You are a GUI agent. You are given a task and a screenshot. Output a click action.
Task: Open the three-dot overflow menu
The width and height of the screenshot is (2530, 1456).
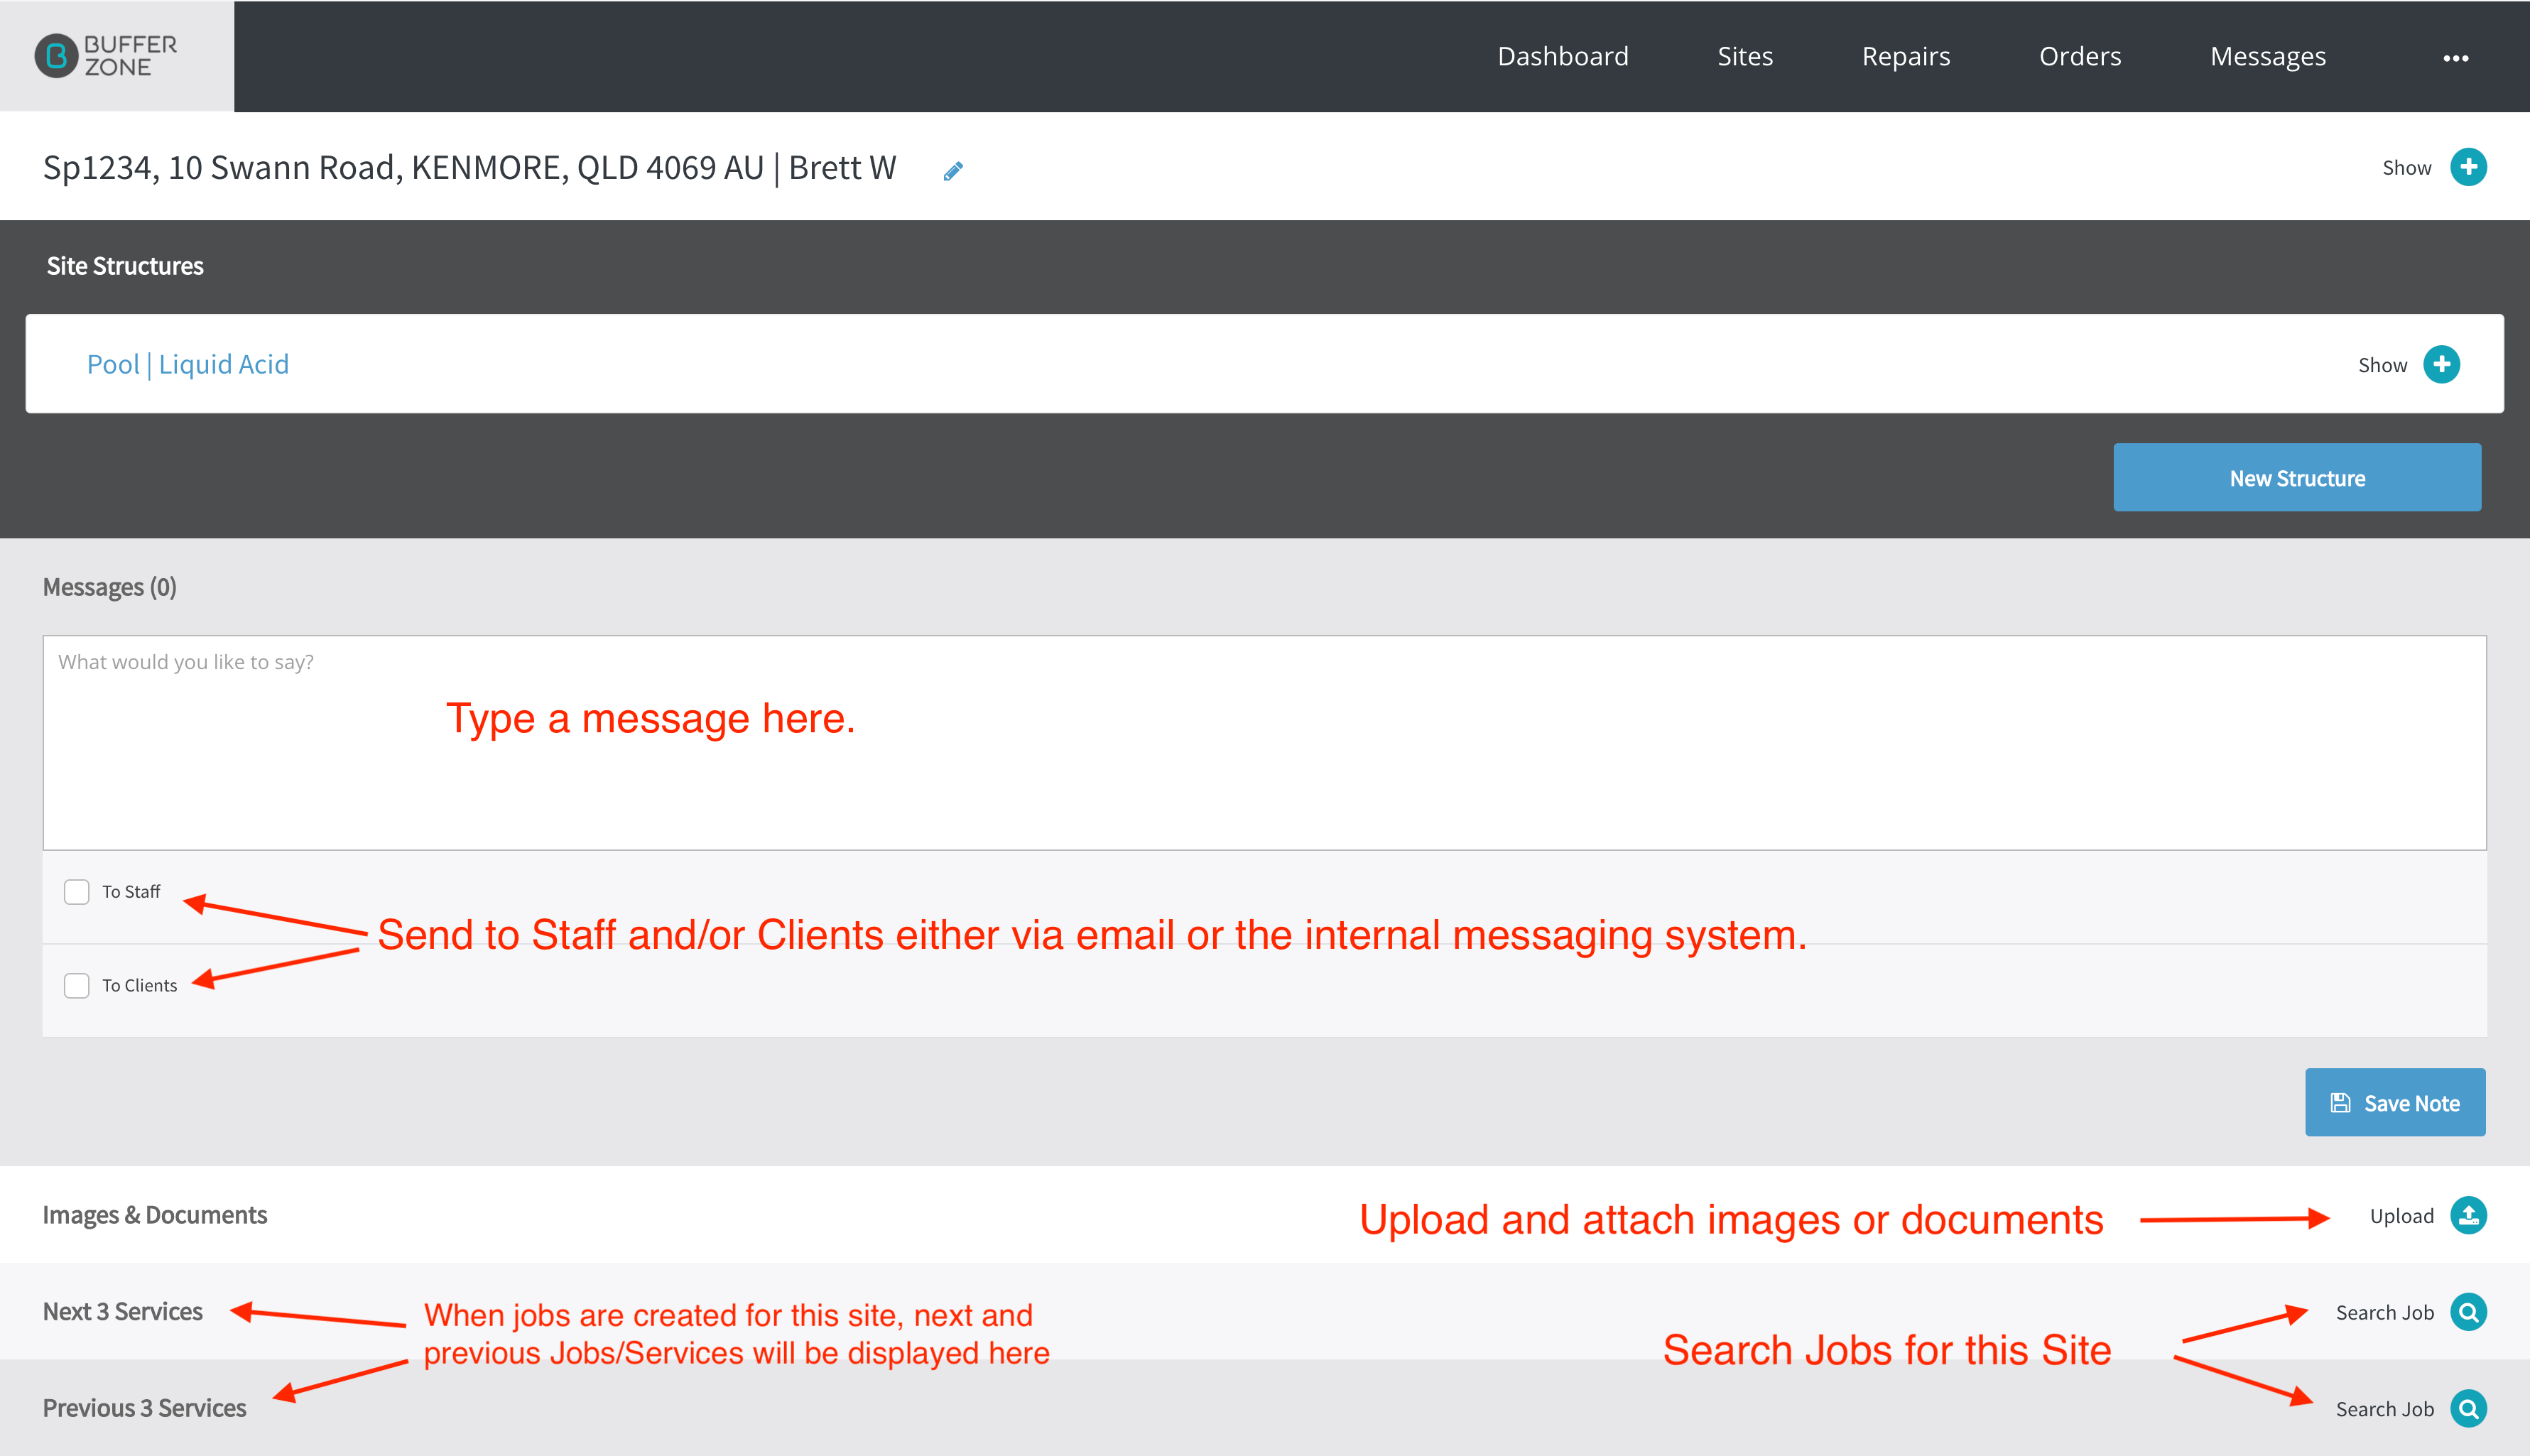[x=2456, y=58]
